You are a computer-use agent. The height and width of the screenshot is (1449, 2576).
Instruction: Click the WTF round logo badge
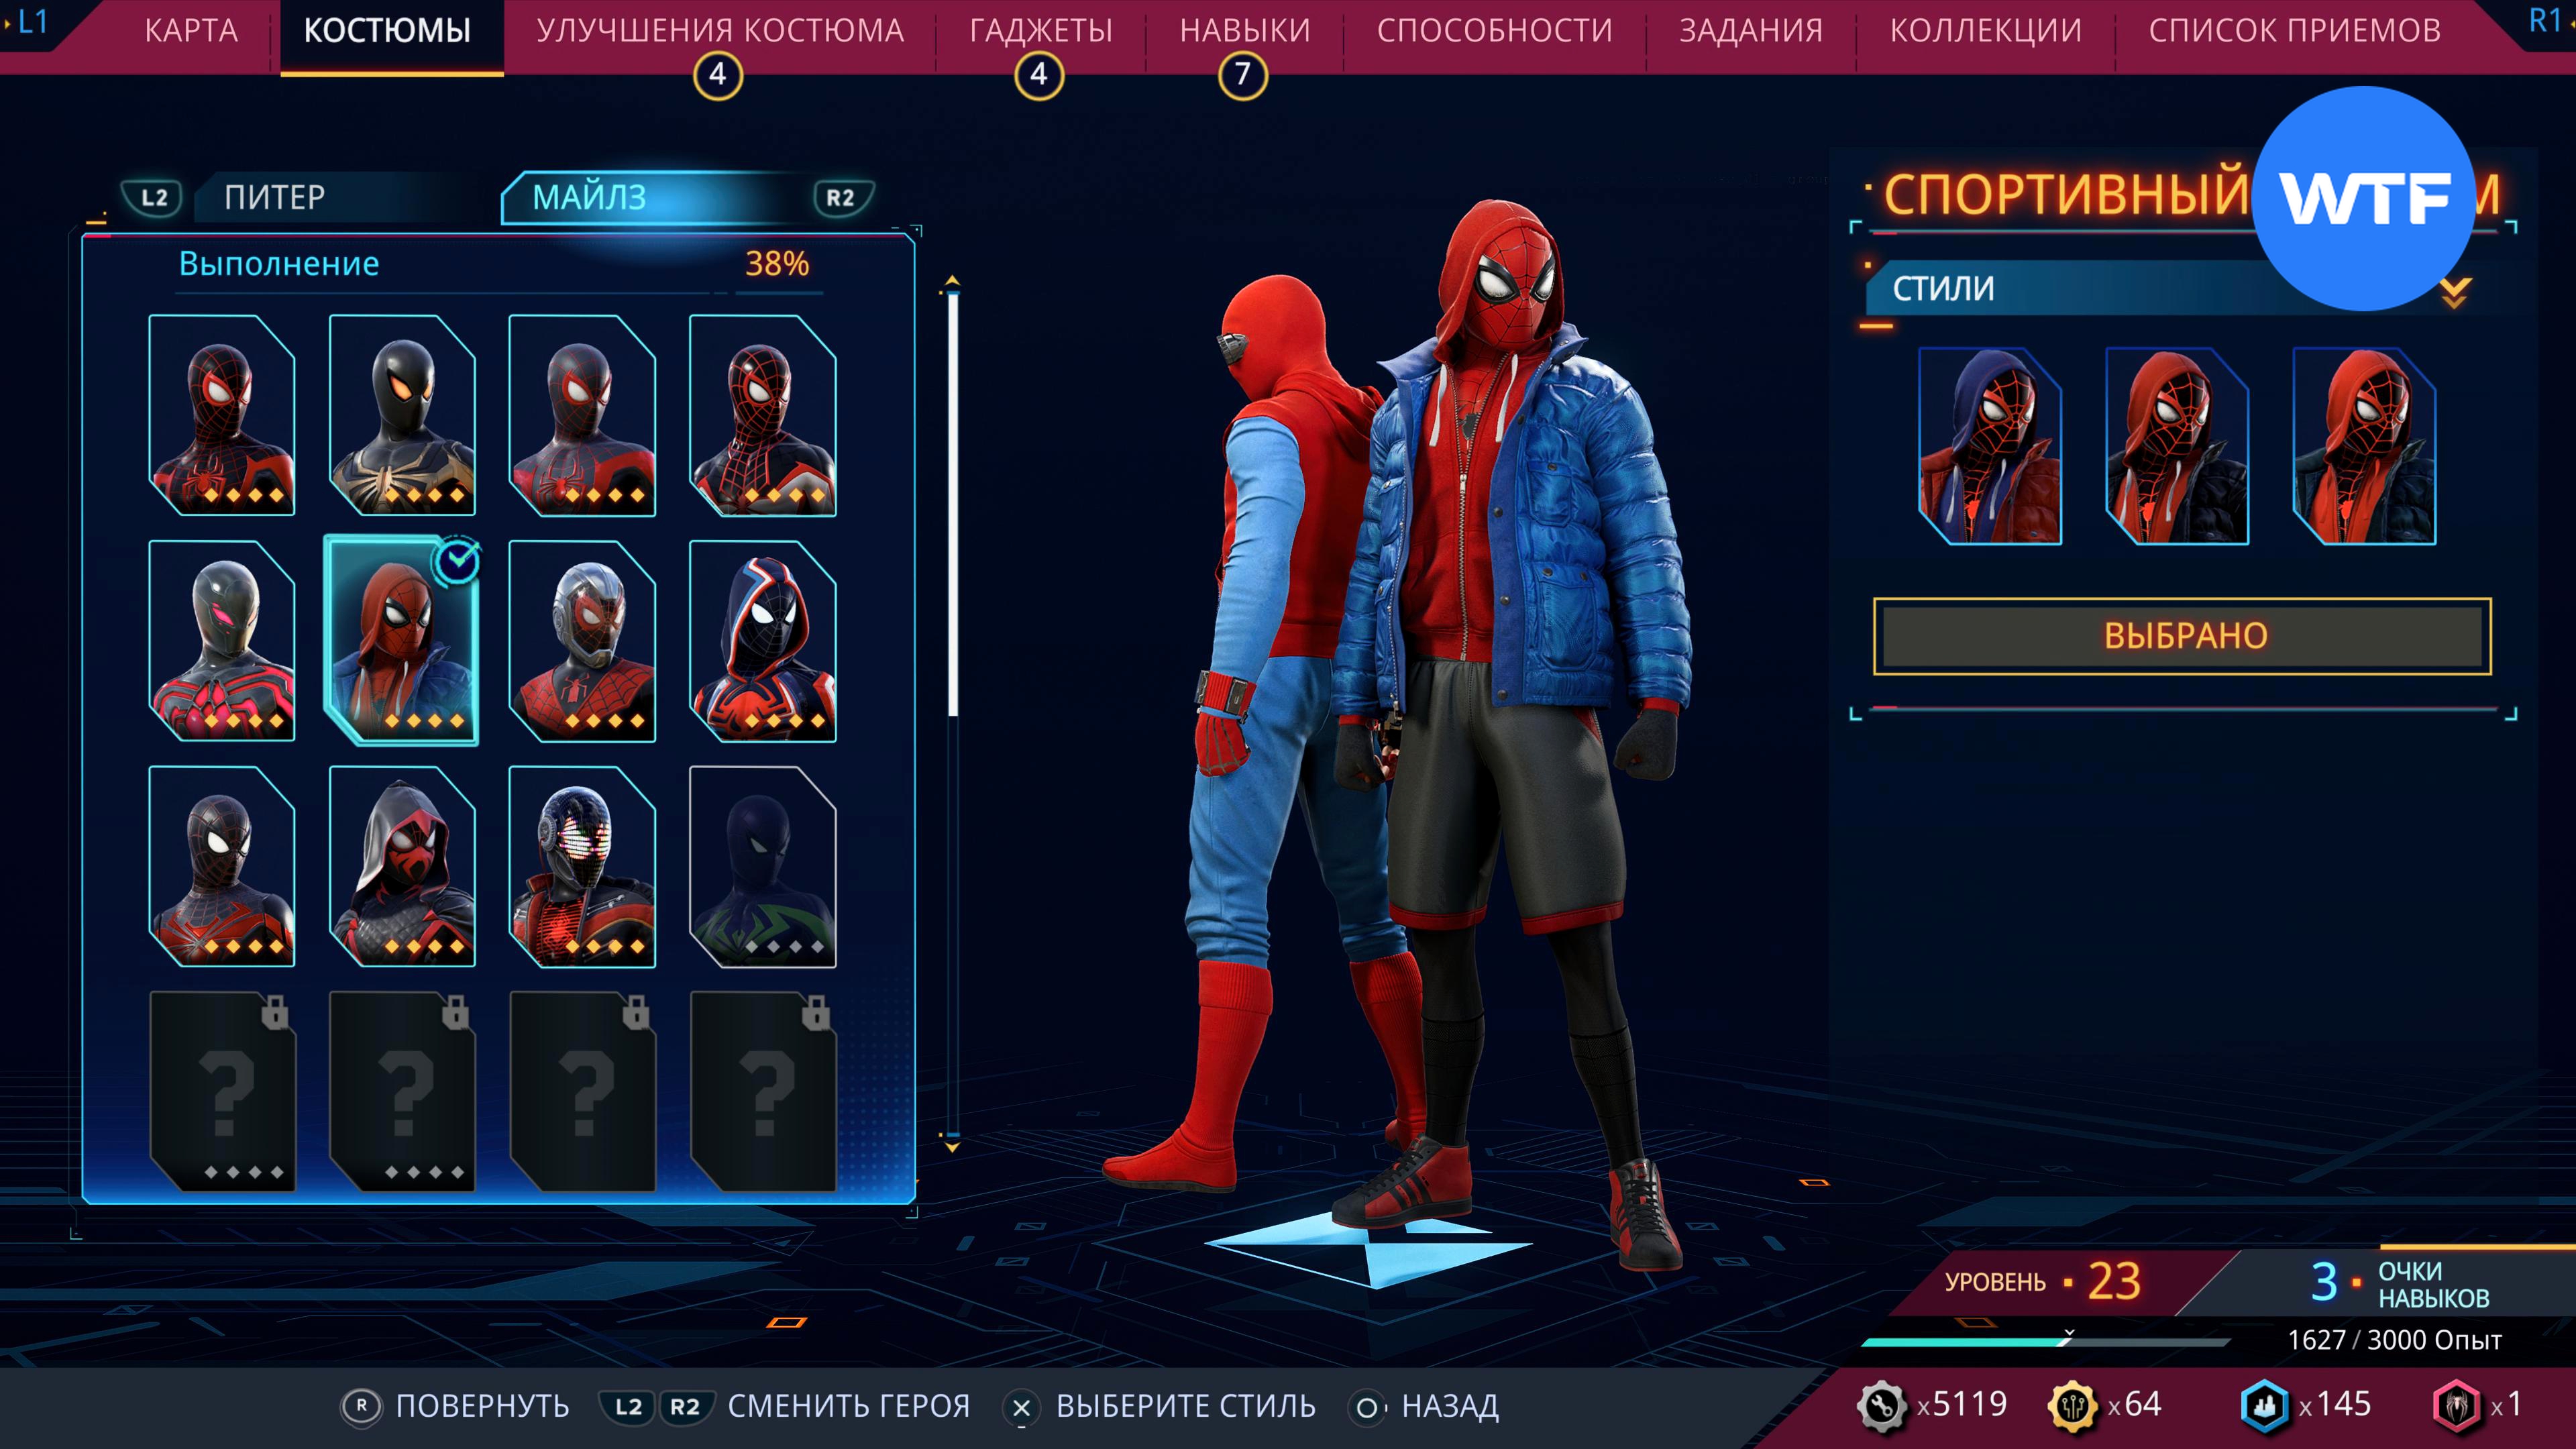pos(2364,199)
